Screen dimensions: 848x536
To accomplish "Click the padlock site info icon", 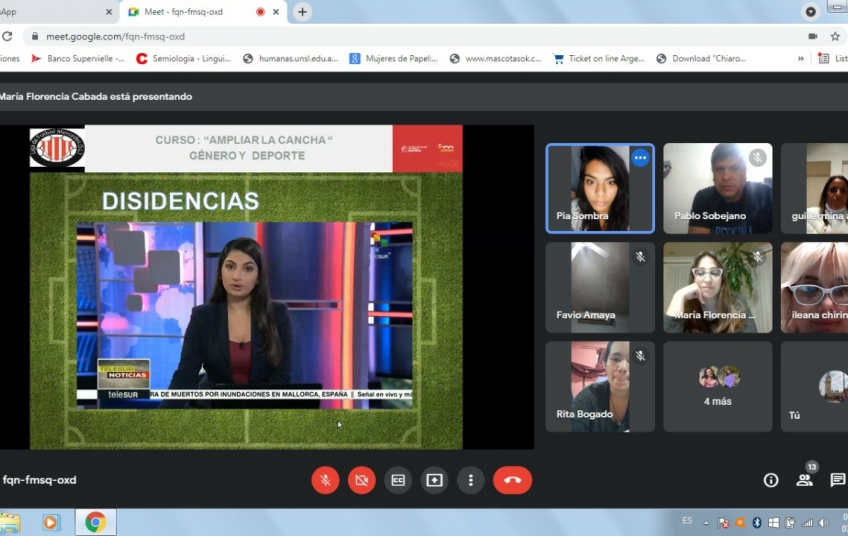I will 35,36.
